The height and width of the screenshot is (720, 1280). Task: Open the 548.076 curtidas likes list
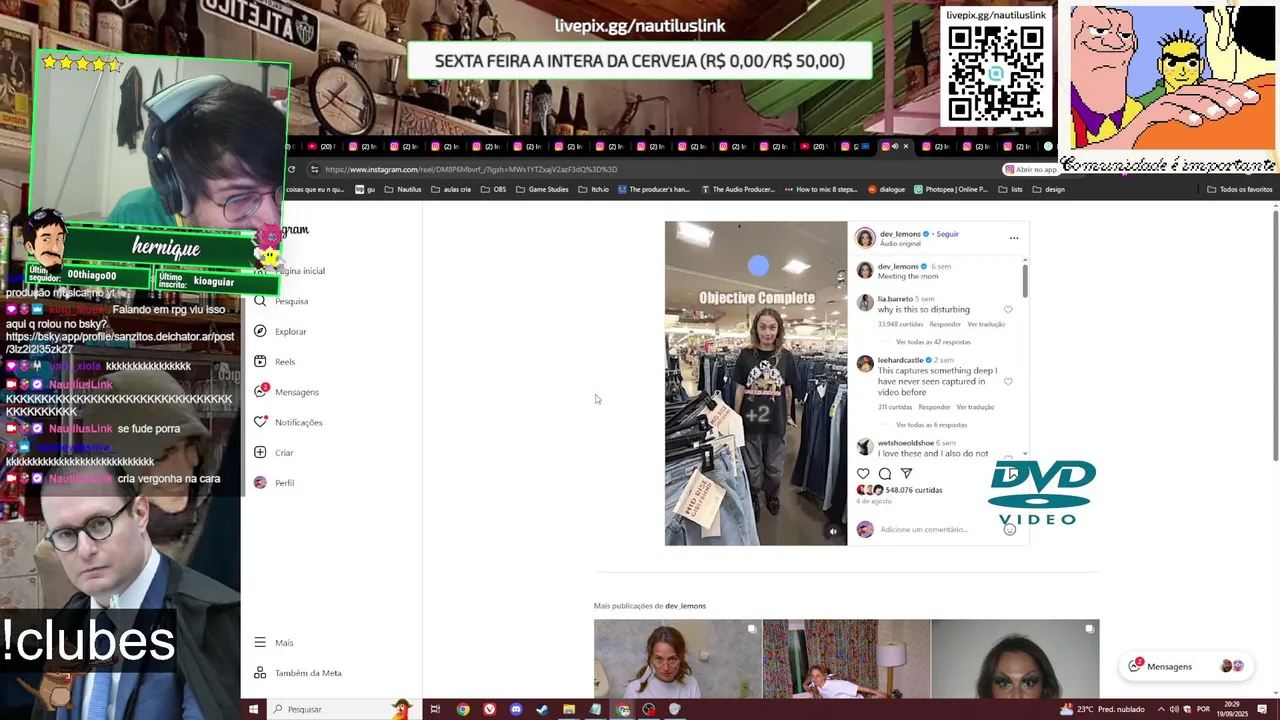point(914,490)
